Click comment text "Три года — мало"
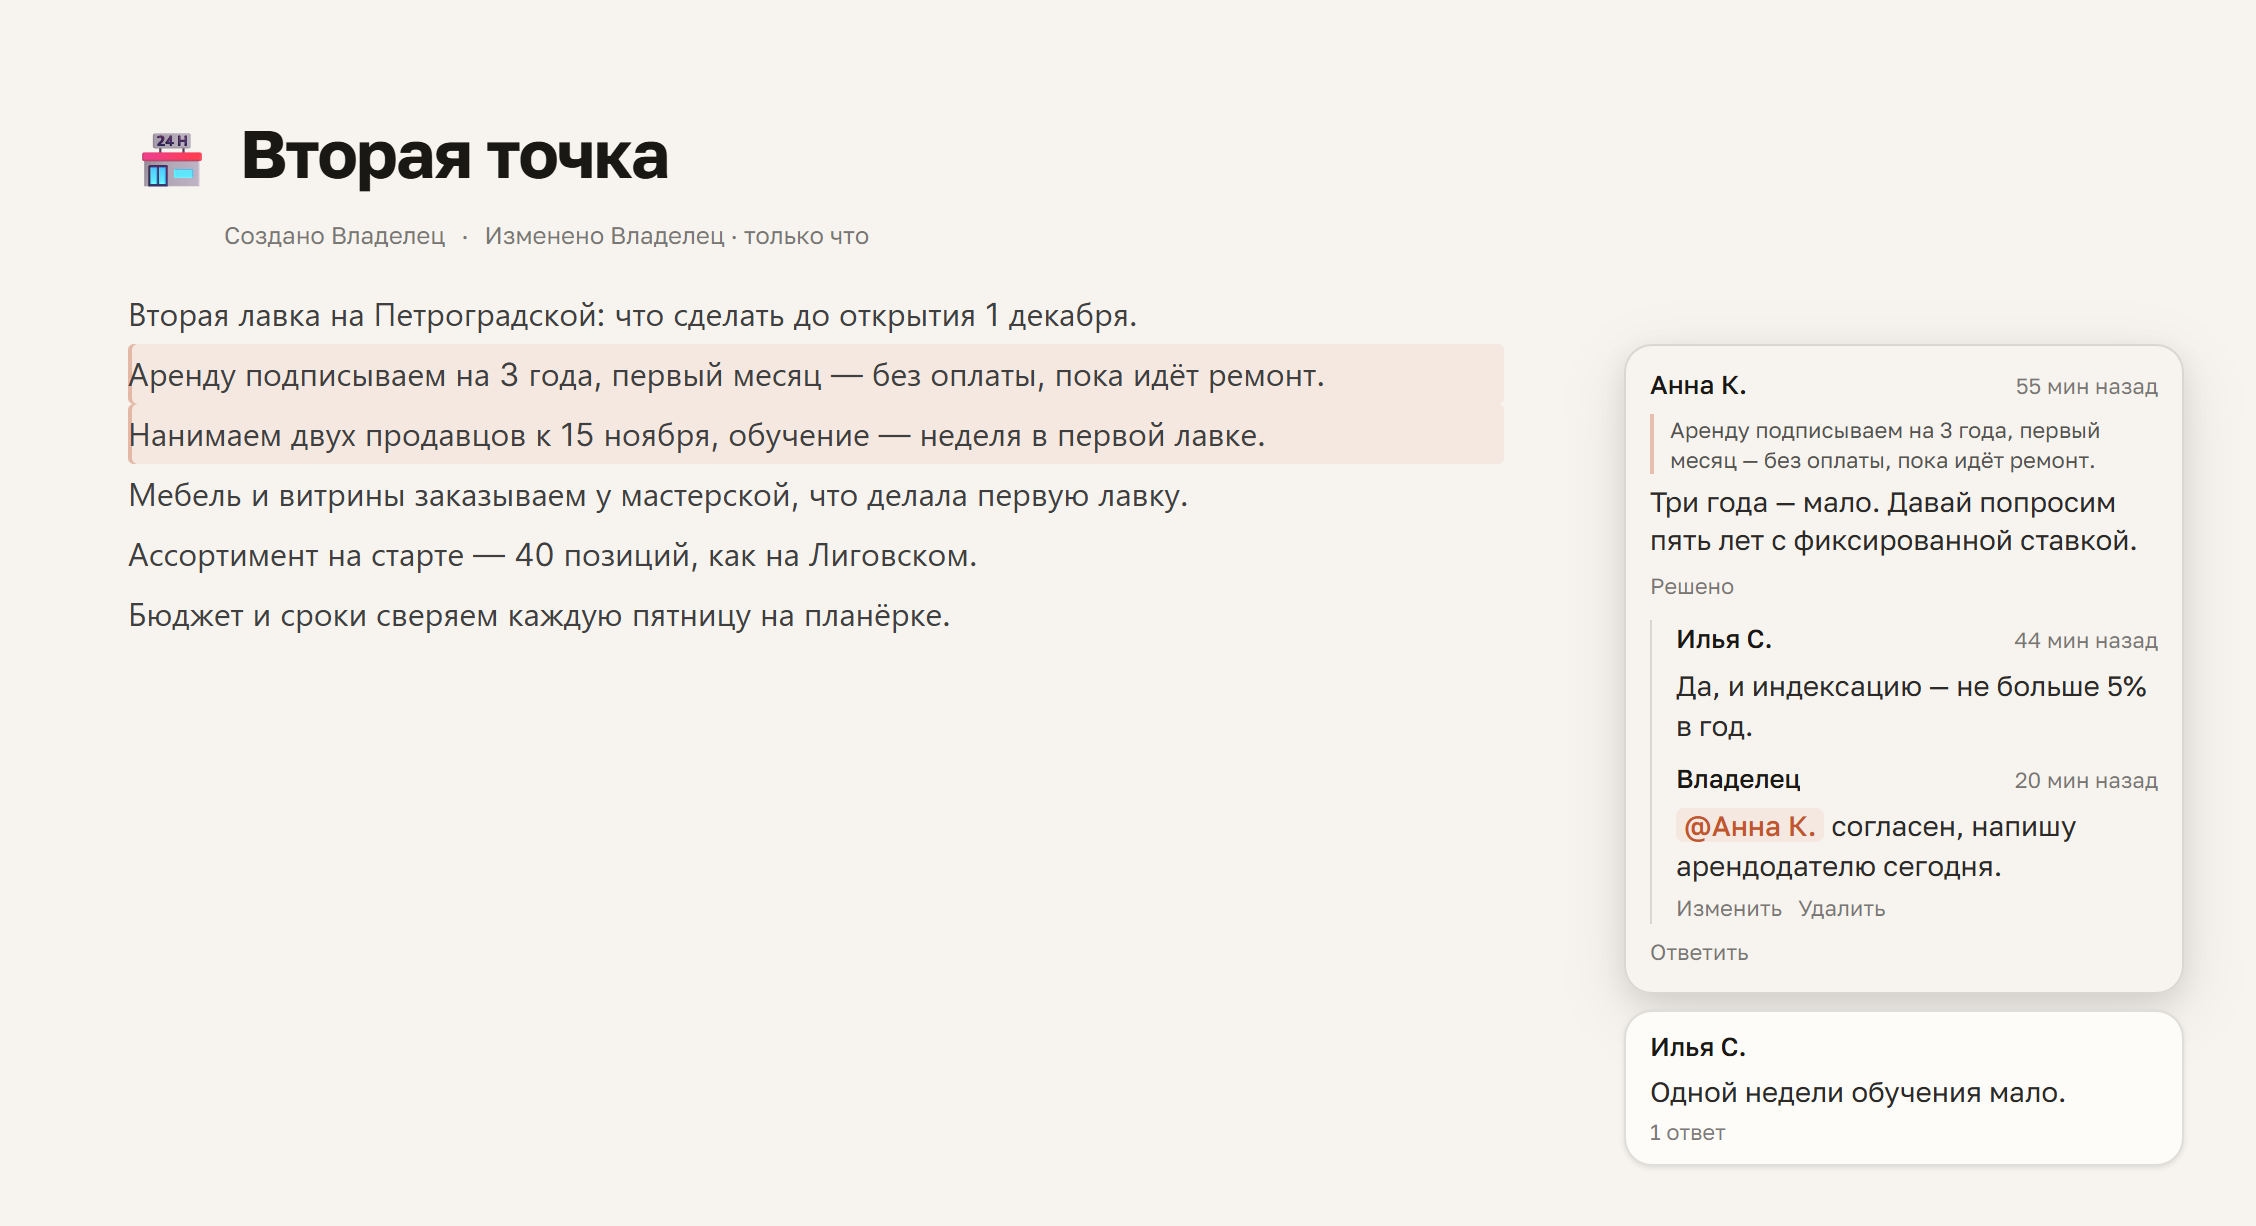Image resolution: width=2256 pixels, height=1226 pixels. pos(1893,522)
